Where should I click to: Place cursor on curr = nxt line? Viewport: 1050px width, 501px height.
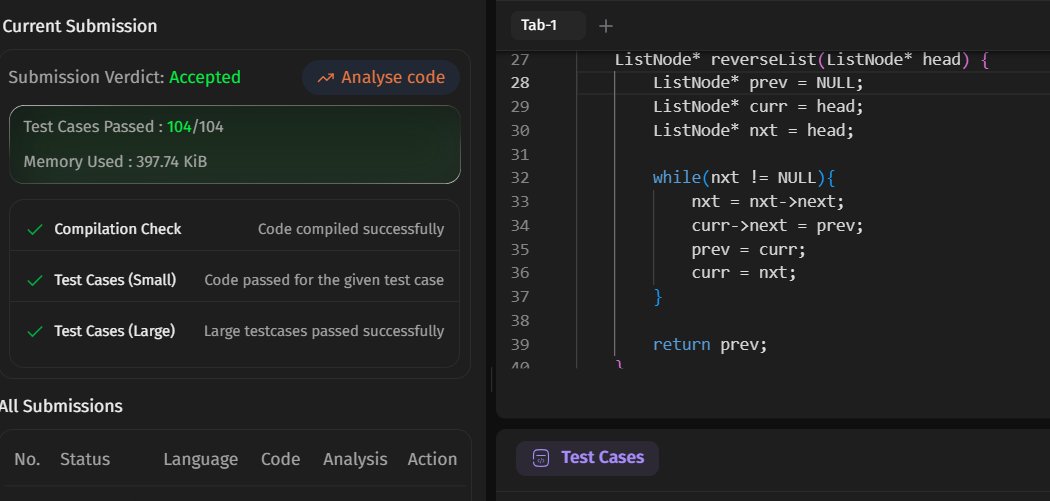(x=745, y=273)
